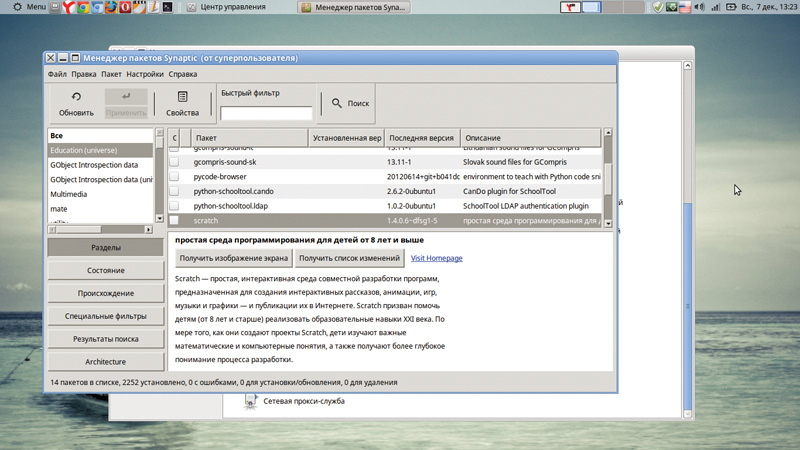
Task: Select the Multimedia section in the list
Action: (x=69, y=194)
